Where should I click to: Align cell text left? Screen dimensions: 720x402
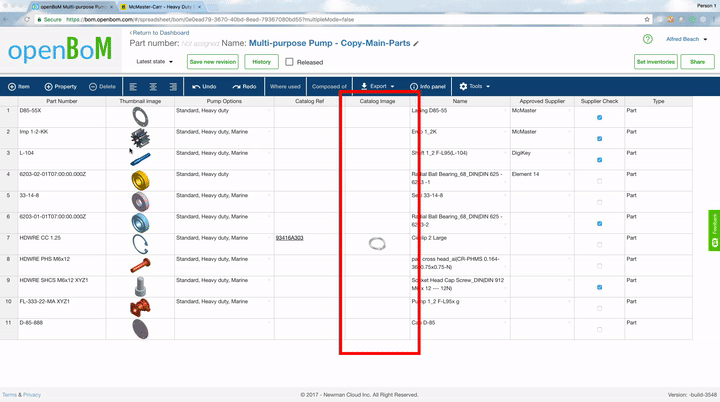[133, 86]
